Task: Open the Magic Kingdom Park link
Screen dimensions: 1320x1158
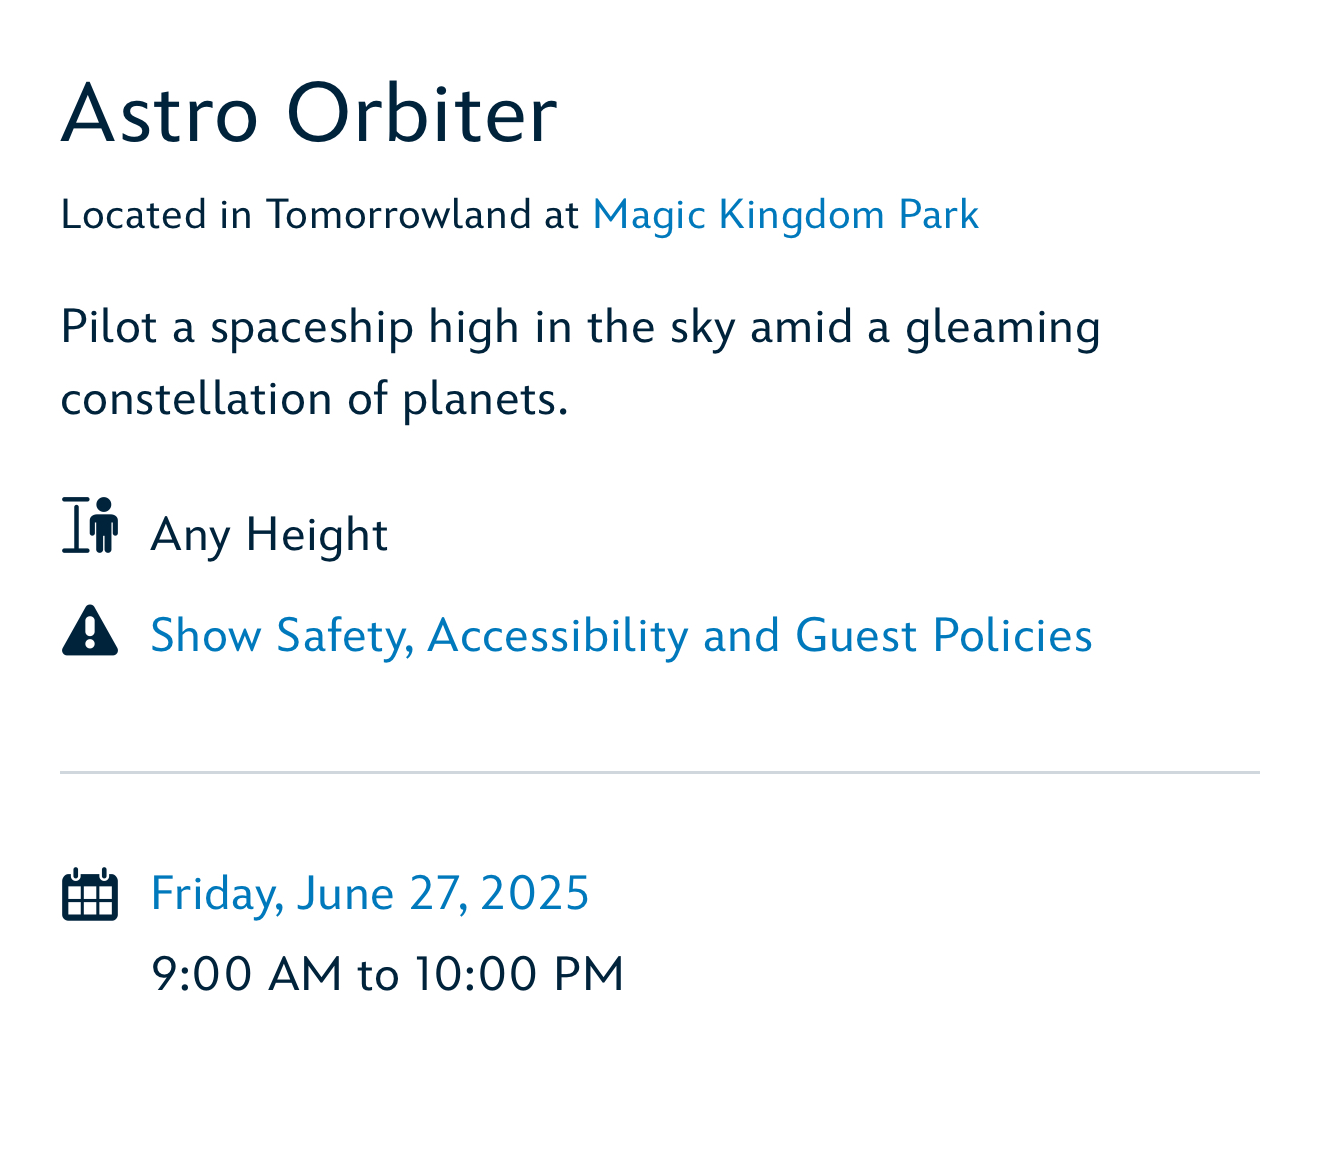Action: (785, 215)
